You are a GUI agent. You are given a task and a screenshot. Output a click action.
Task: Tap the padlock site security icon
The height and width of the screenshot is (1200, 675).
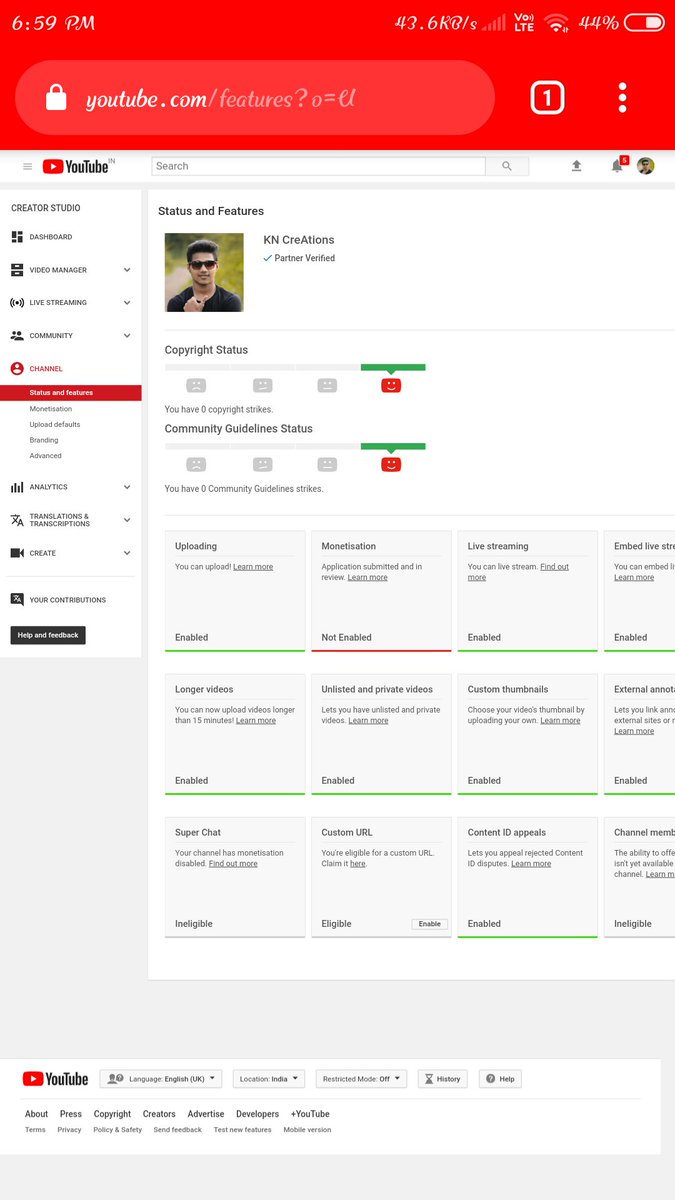(56, 98)
